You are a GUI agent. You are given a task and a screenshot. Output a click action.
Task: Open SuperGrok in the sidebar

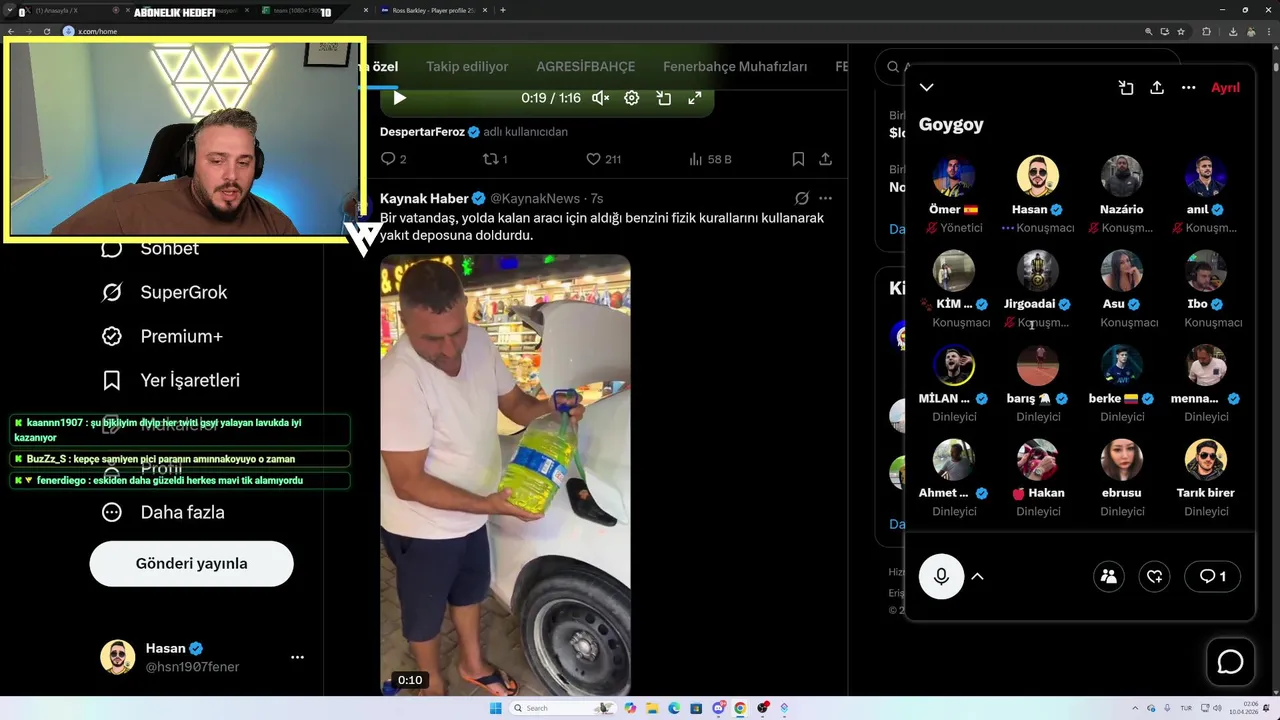164,292
